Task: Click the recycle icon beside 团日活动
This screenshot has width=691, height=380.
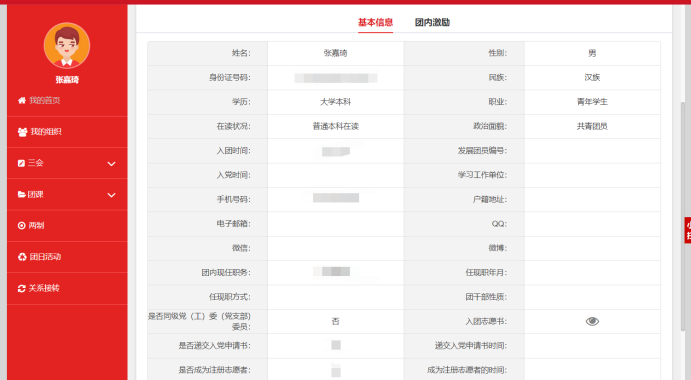Action: 22,257
